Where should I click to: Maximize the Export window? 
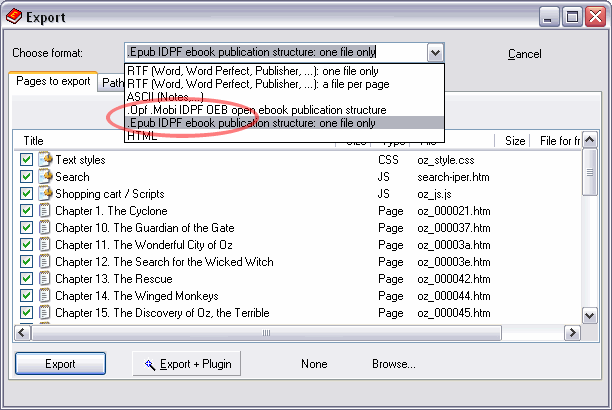pos(572,17)
